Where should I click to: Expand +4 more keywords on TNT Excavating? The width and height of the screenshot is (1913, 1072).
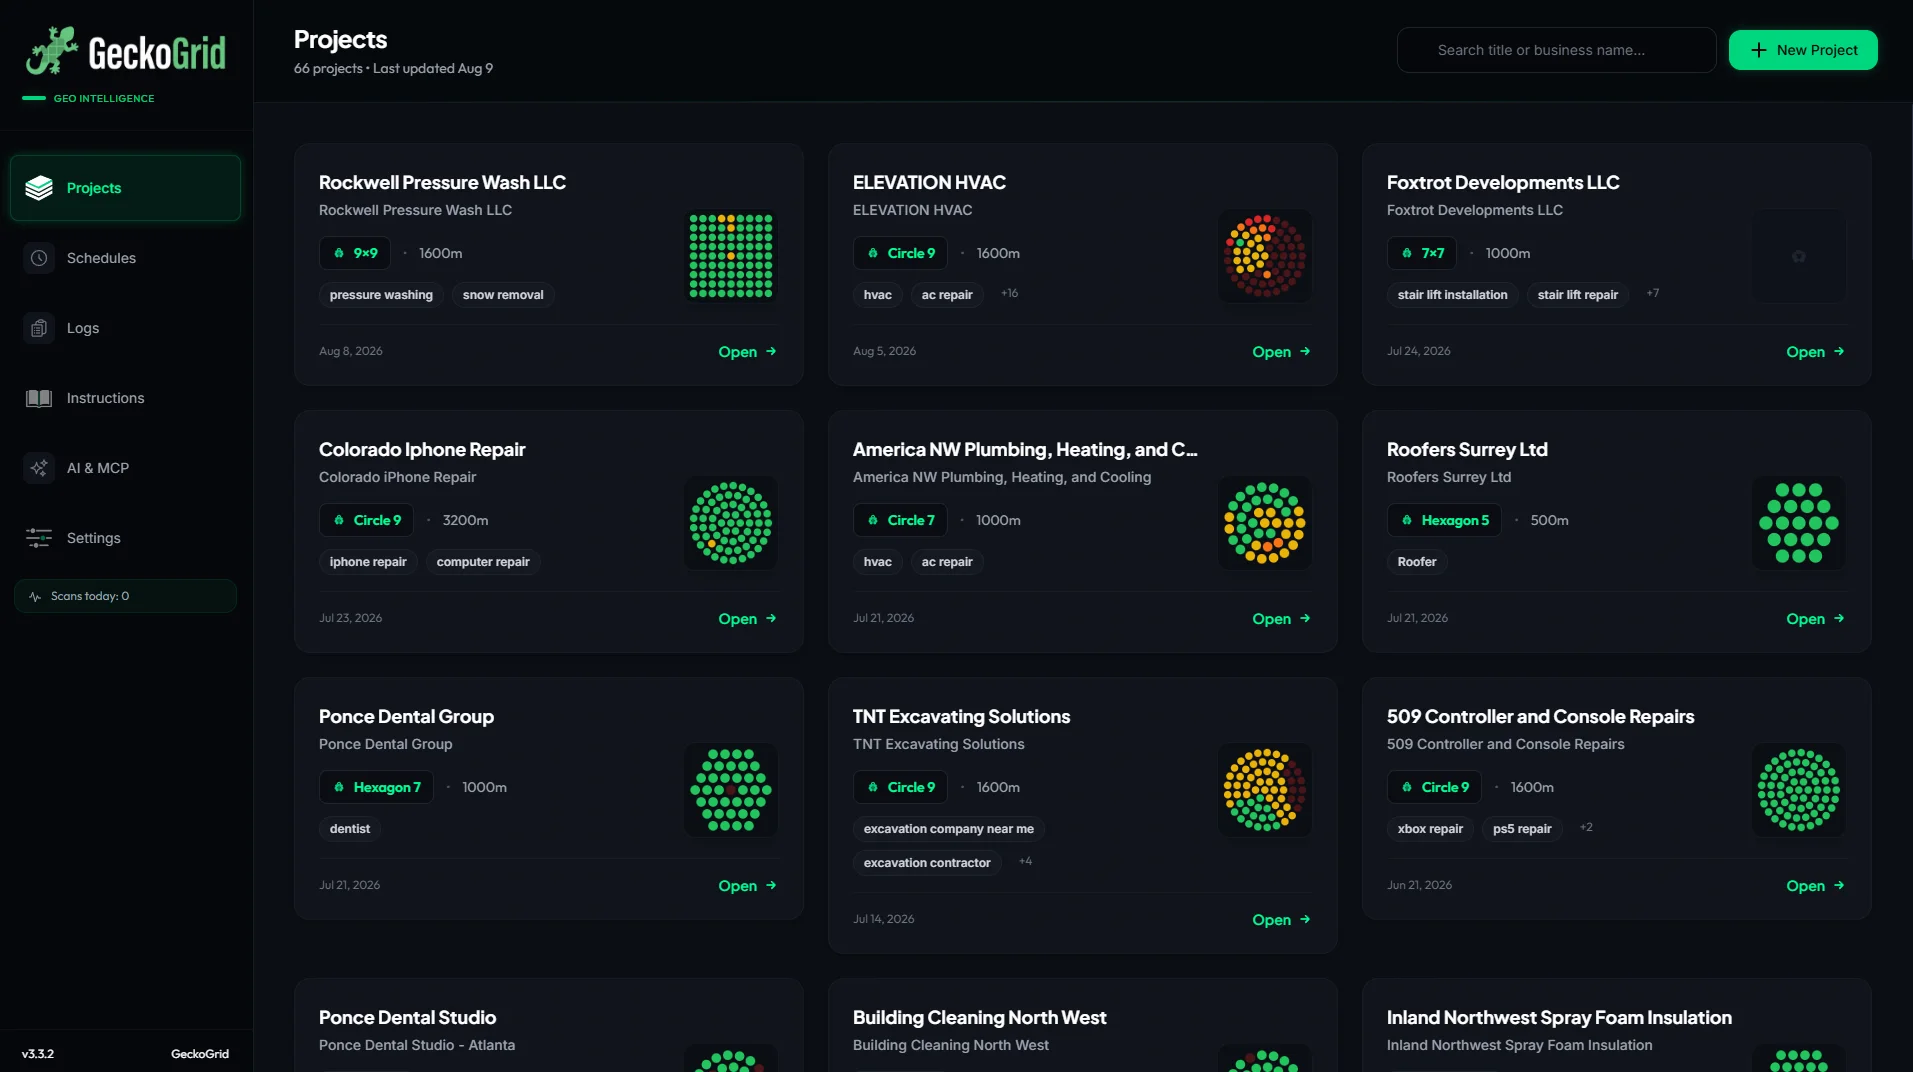click(1025, 861)
